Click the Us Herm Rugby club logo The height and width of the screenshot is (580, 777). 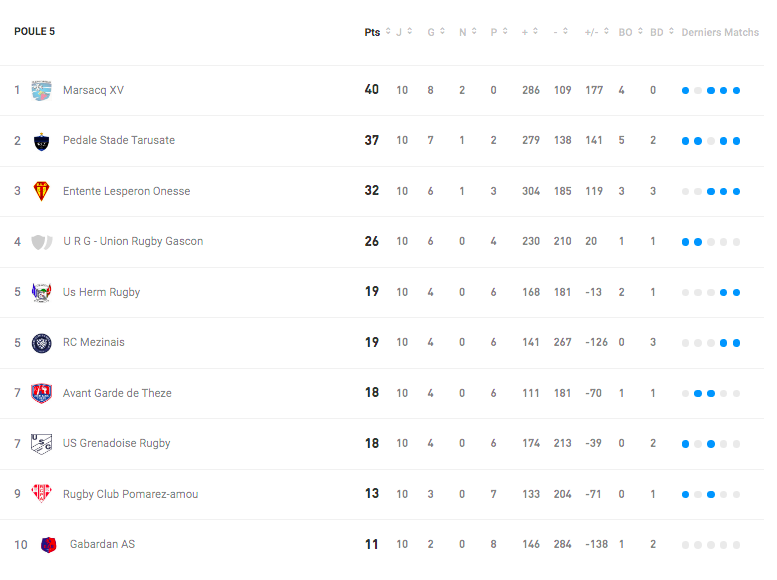(42, 292)
